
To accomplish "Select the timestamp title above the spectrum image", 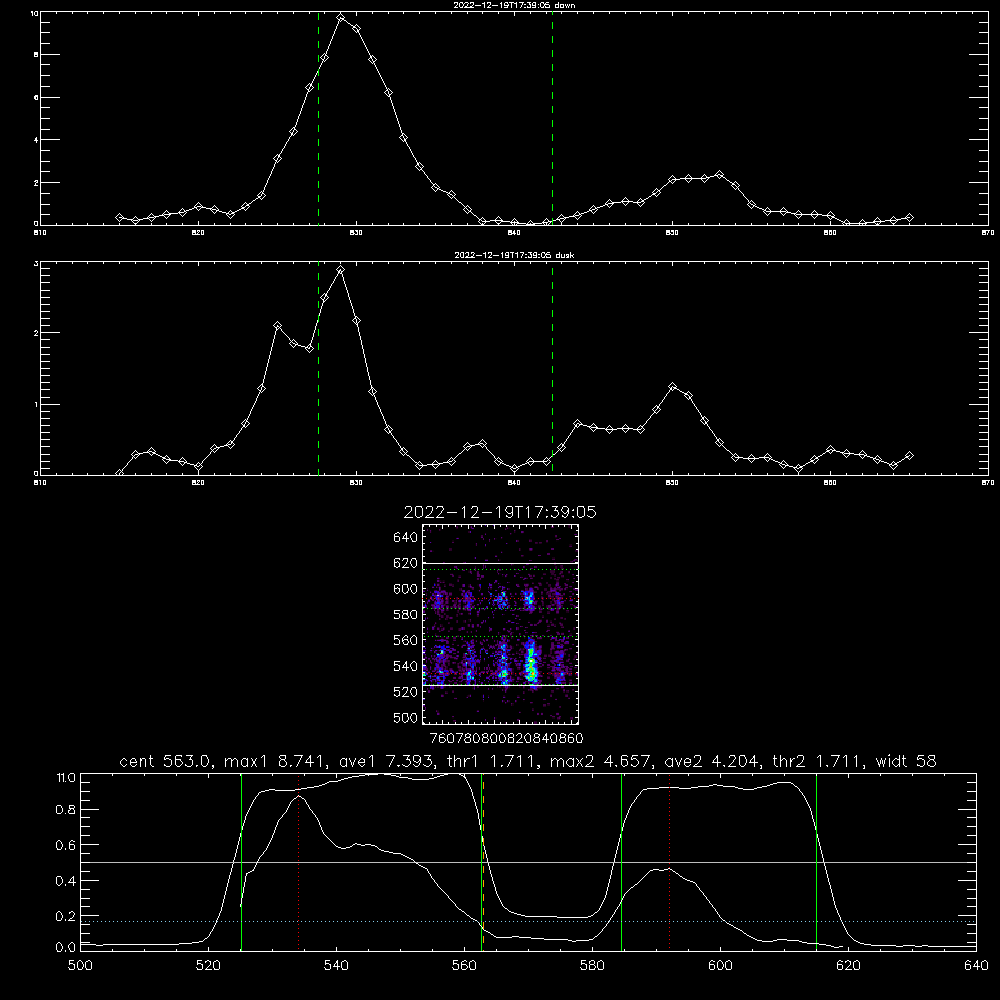I will point(500,512).
